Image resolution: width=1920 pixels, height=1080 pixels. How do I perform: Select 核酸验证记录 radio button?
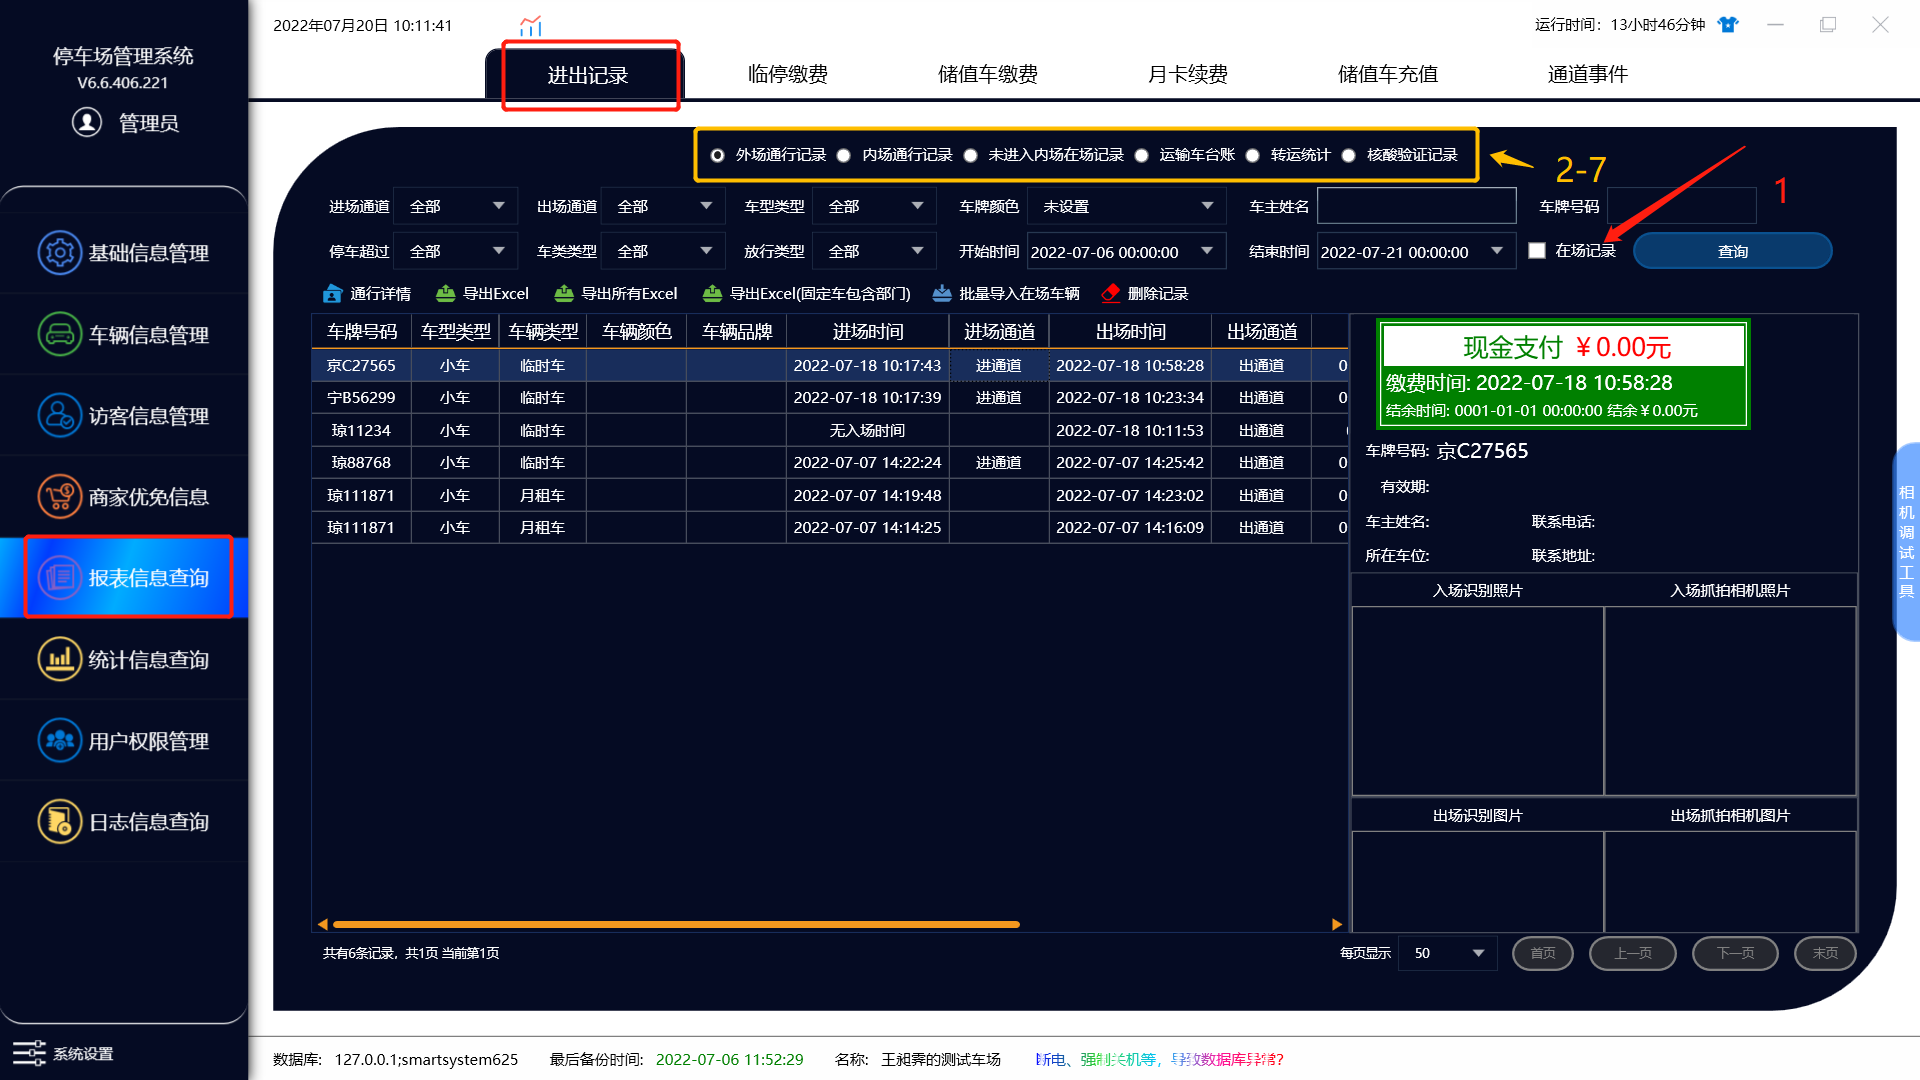1348,155
